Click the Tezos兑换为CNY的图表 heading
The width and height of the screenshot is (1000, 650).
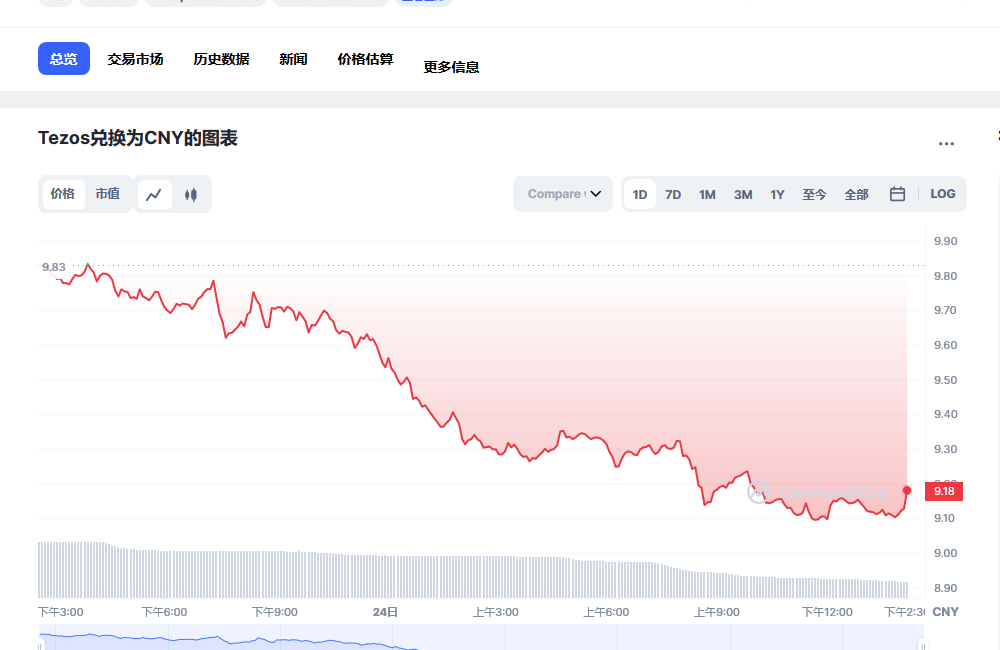coord(138,138)
